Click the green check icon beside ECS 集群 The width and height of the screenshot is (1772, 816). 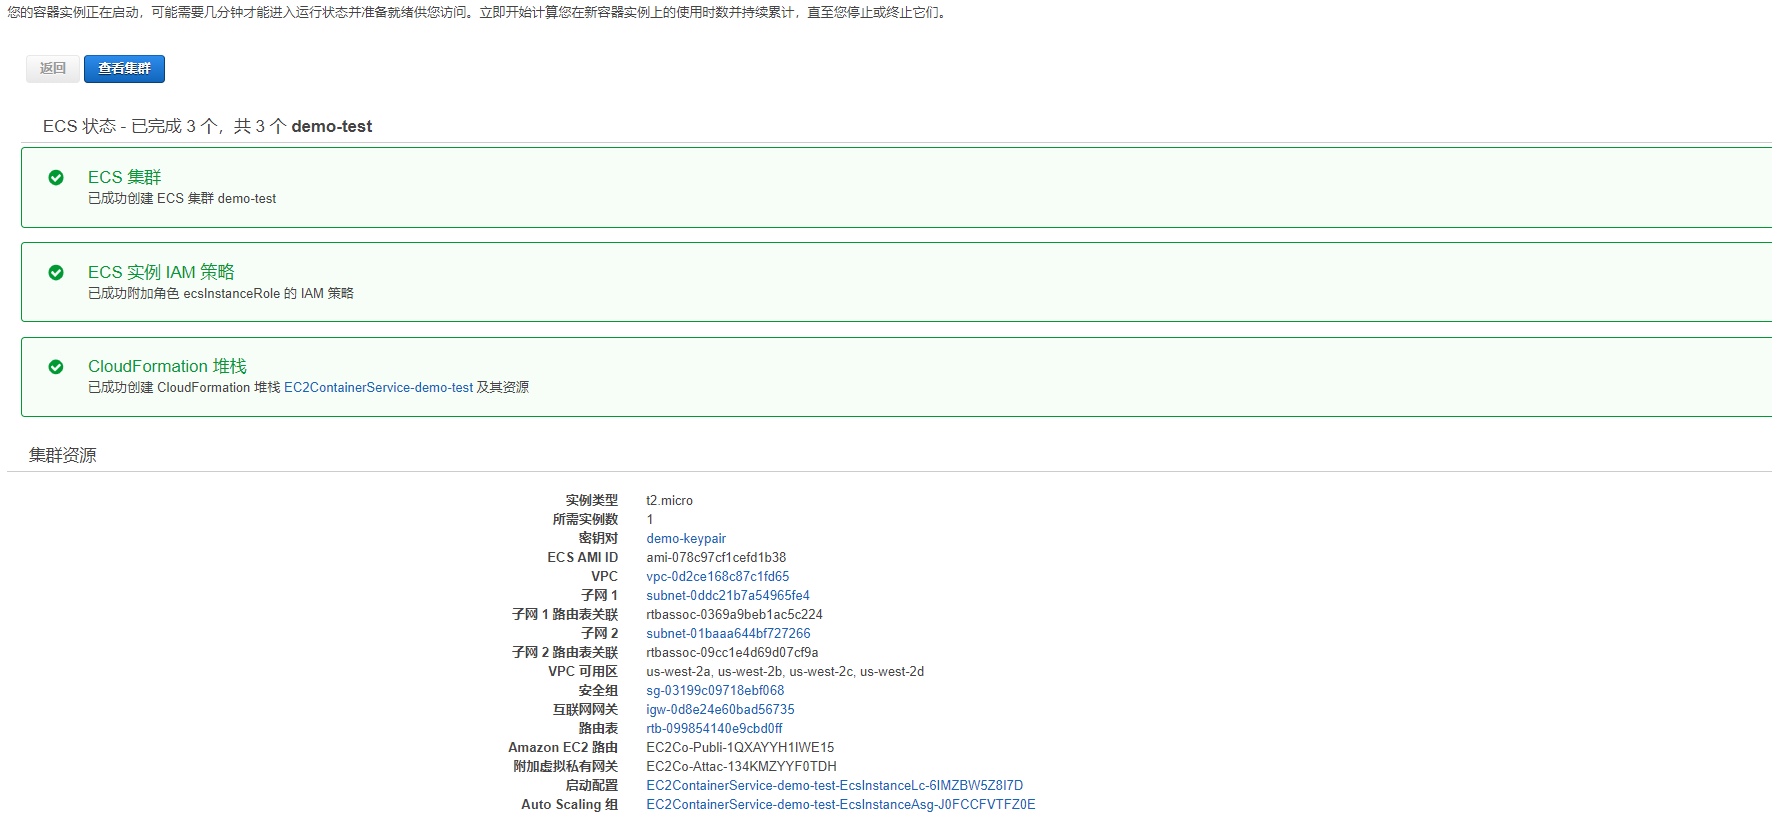coord(56,177)
